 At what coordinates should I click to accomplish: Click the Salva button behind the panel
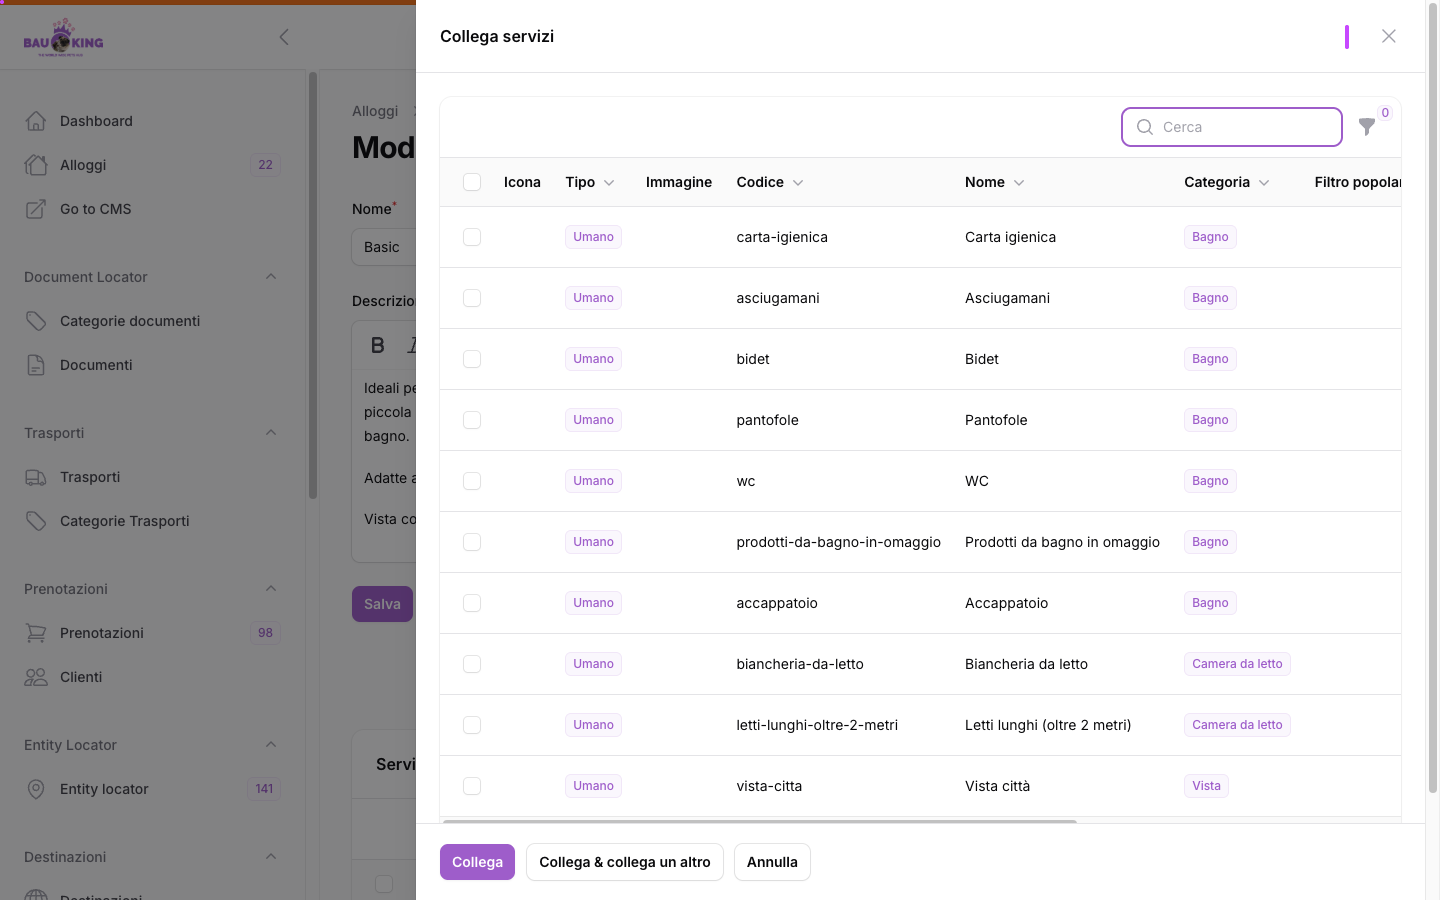382,604
